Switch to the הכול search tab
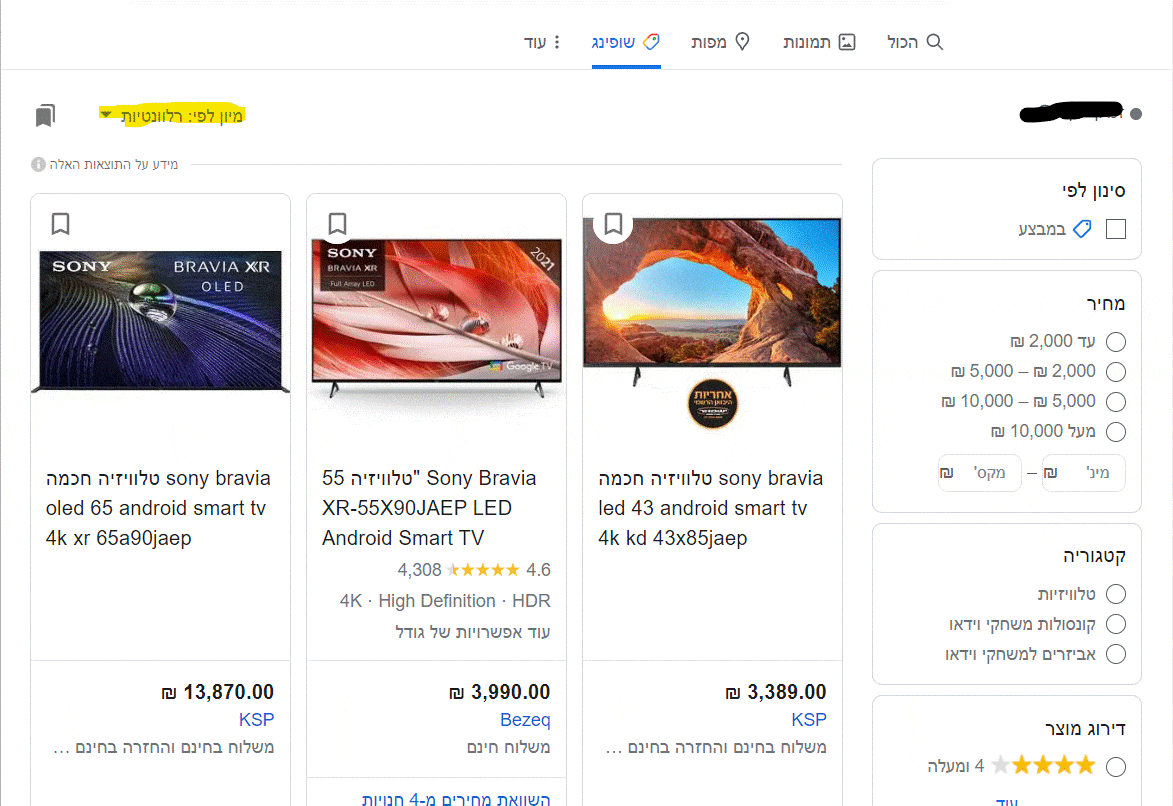This screenshot has width=1173, height=806. 914,42
